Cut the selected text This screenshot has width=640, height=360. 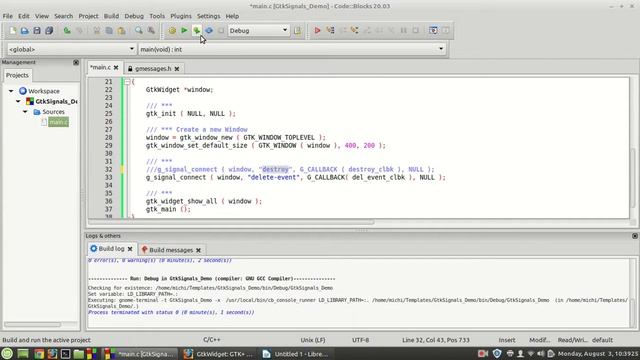[97, 31]
